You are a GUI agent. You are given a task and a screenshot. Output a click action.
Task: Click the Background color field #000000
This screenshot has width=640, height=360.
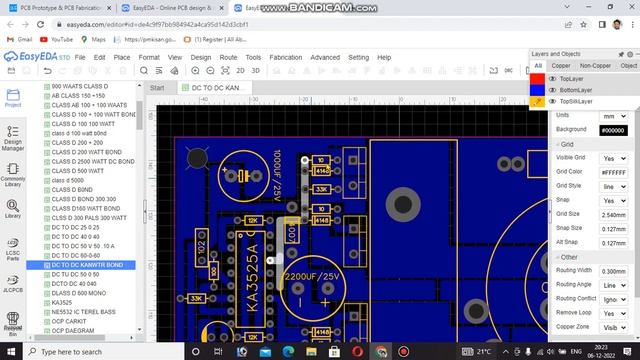613,131
